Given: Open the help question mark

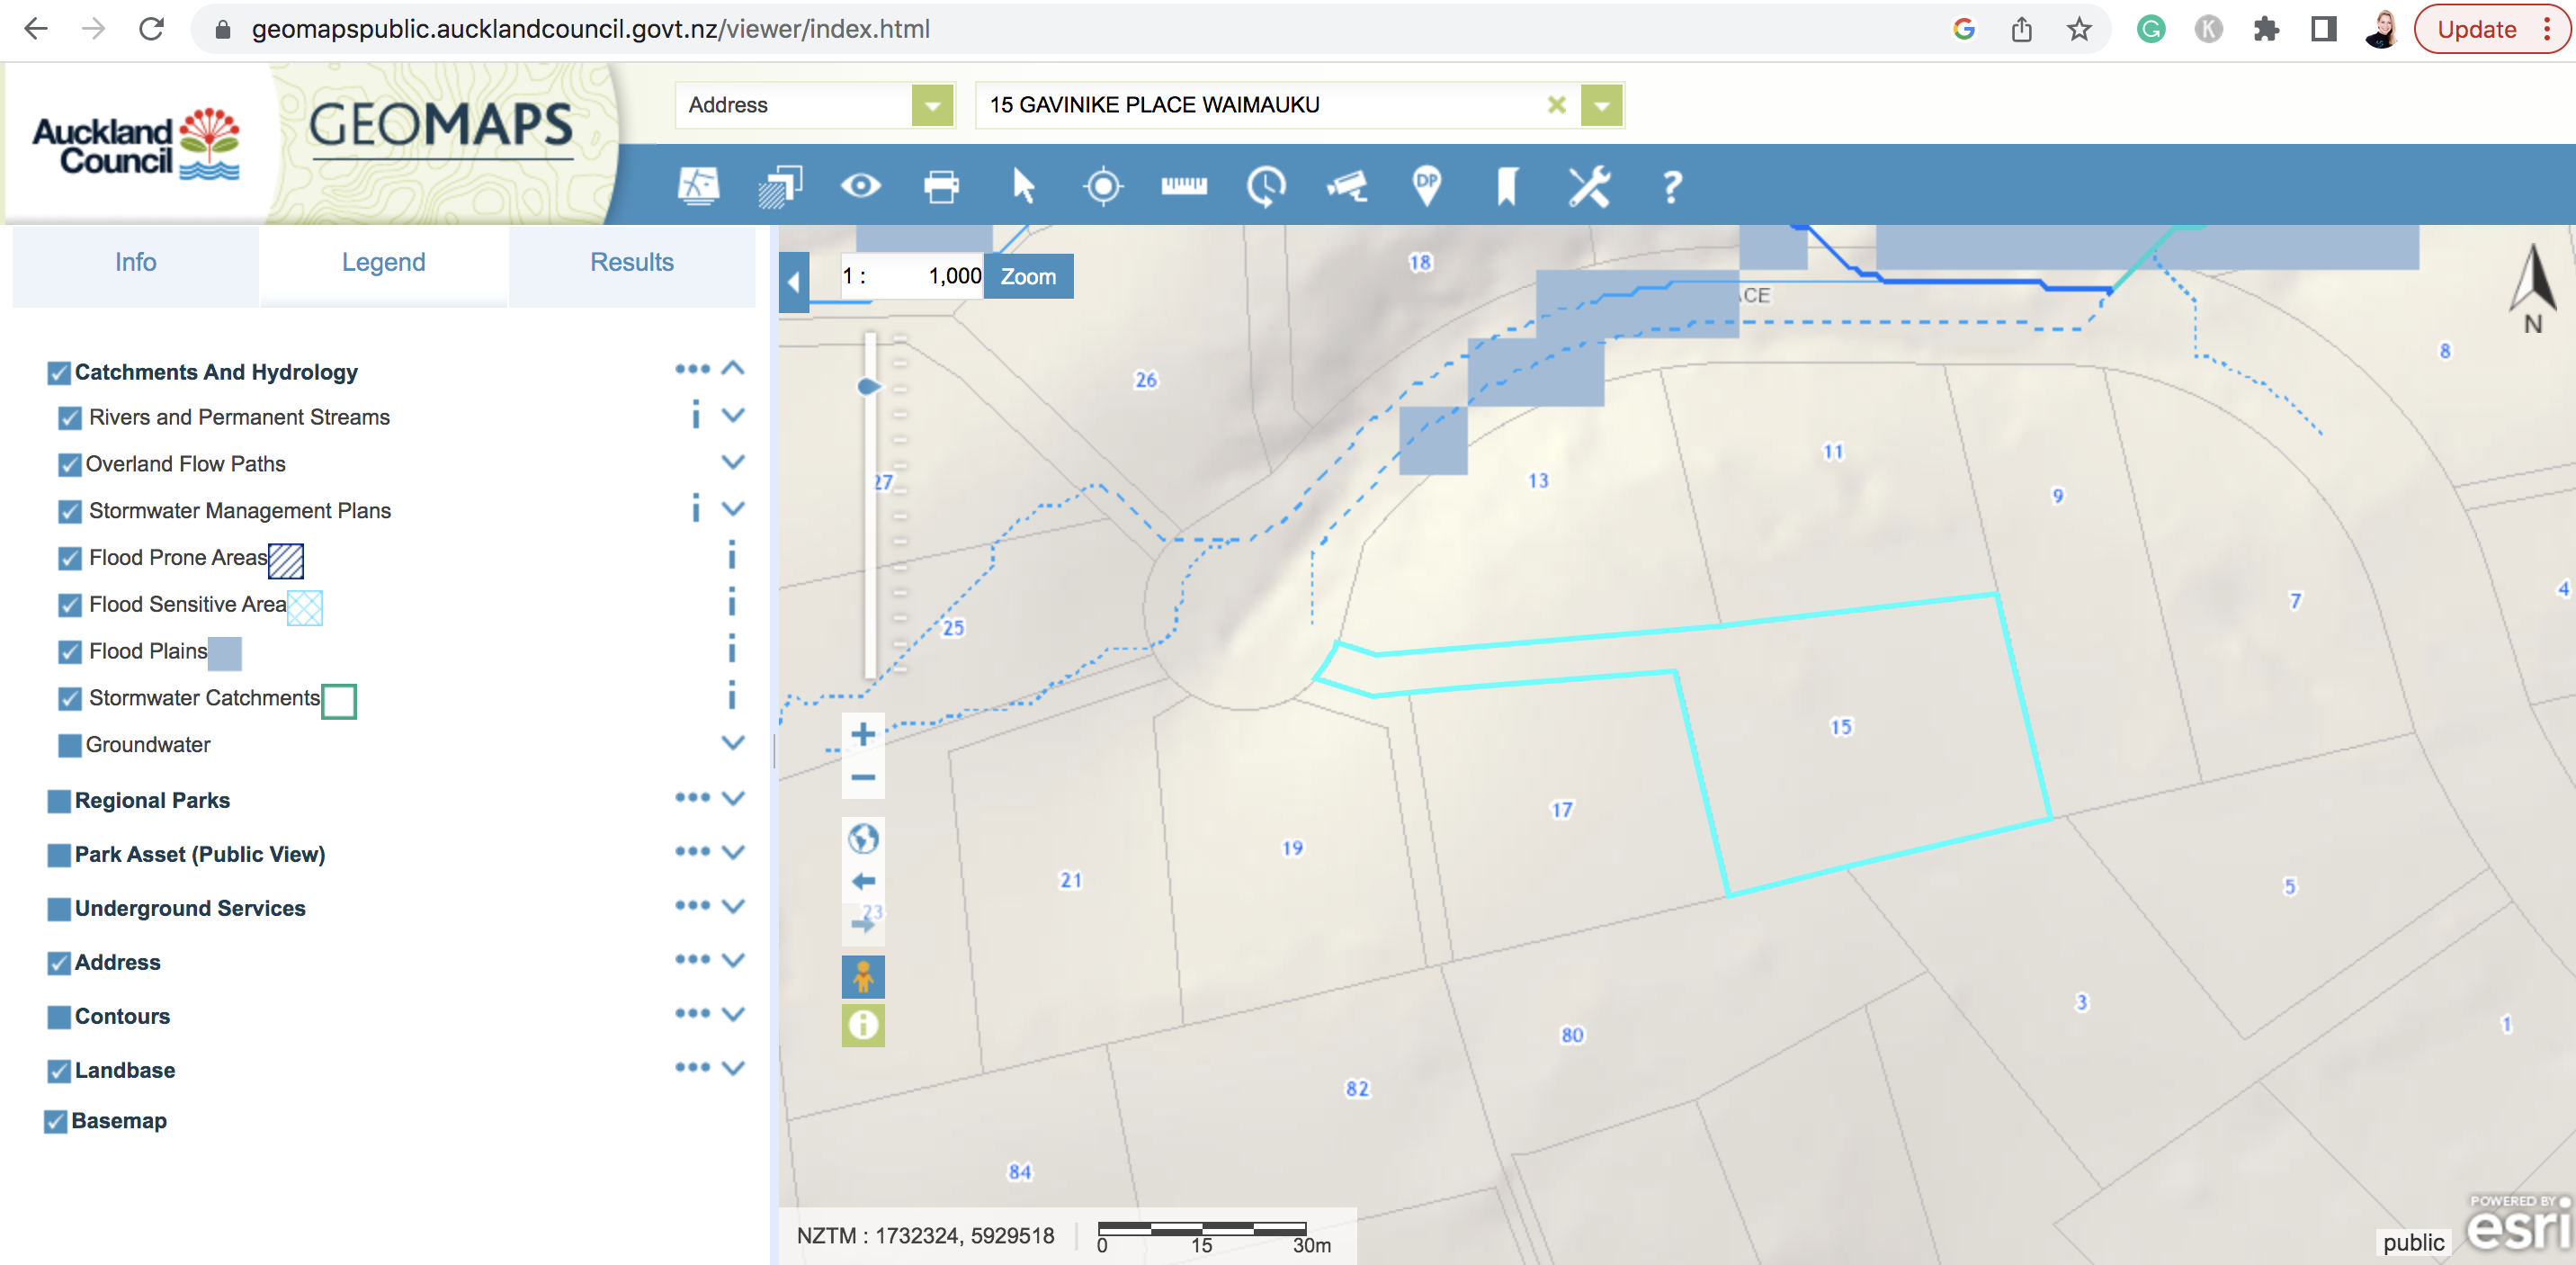Looking at the screenshot, I should [x=1671, y=187].
